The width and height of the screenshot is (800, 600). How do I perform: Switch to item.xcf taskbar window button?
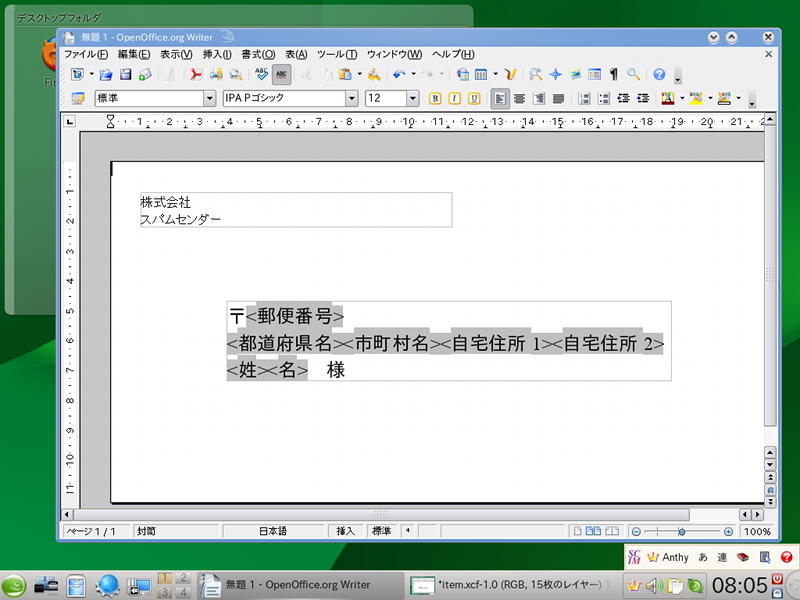pyautogui.click(x=510, y=584)
